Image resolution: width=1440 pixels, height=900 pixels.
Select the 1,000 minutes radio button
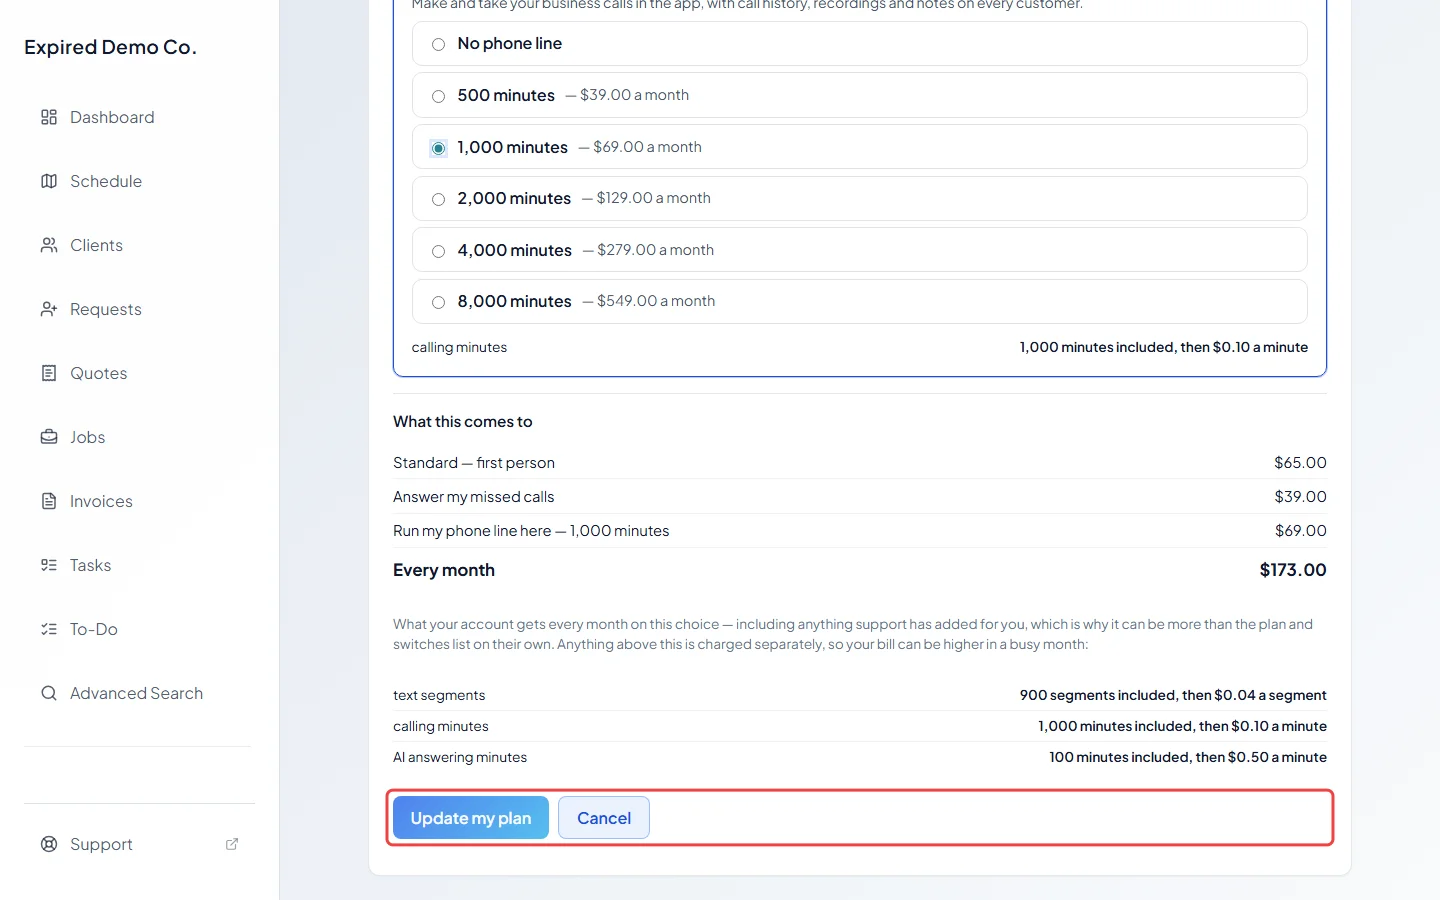(438, 148)
